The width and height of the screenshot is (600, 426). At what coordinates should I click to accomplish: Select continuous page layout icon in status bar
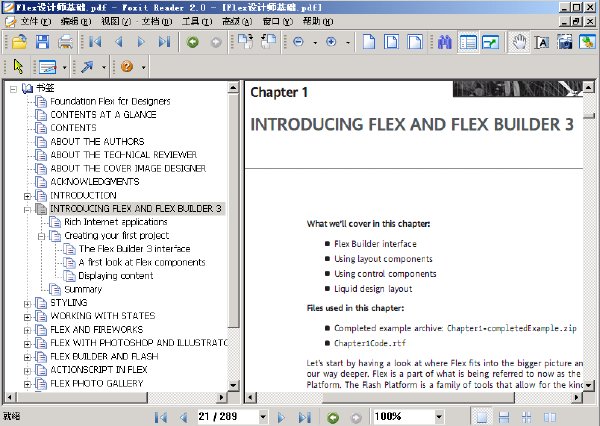[x=504, y=417]
